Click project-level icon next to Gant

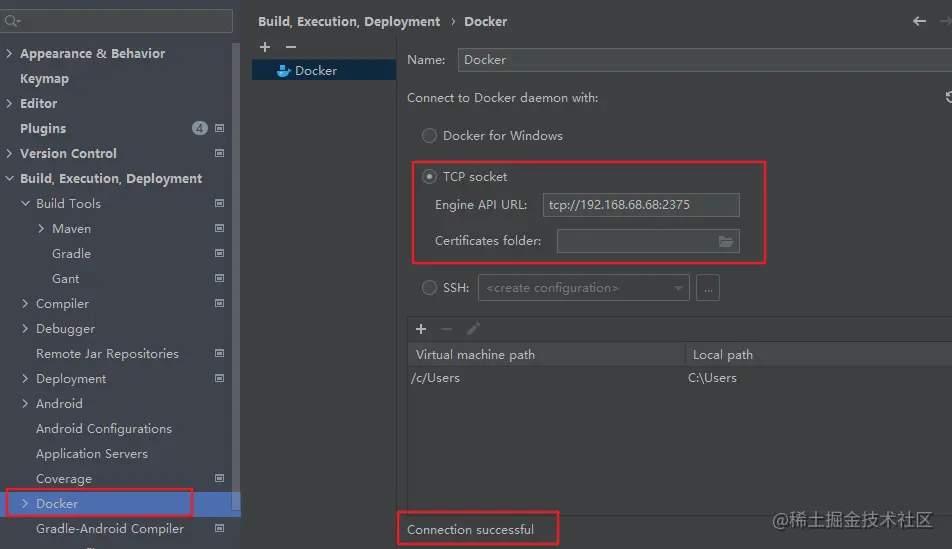220,278
